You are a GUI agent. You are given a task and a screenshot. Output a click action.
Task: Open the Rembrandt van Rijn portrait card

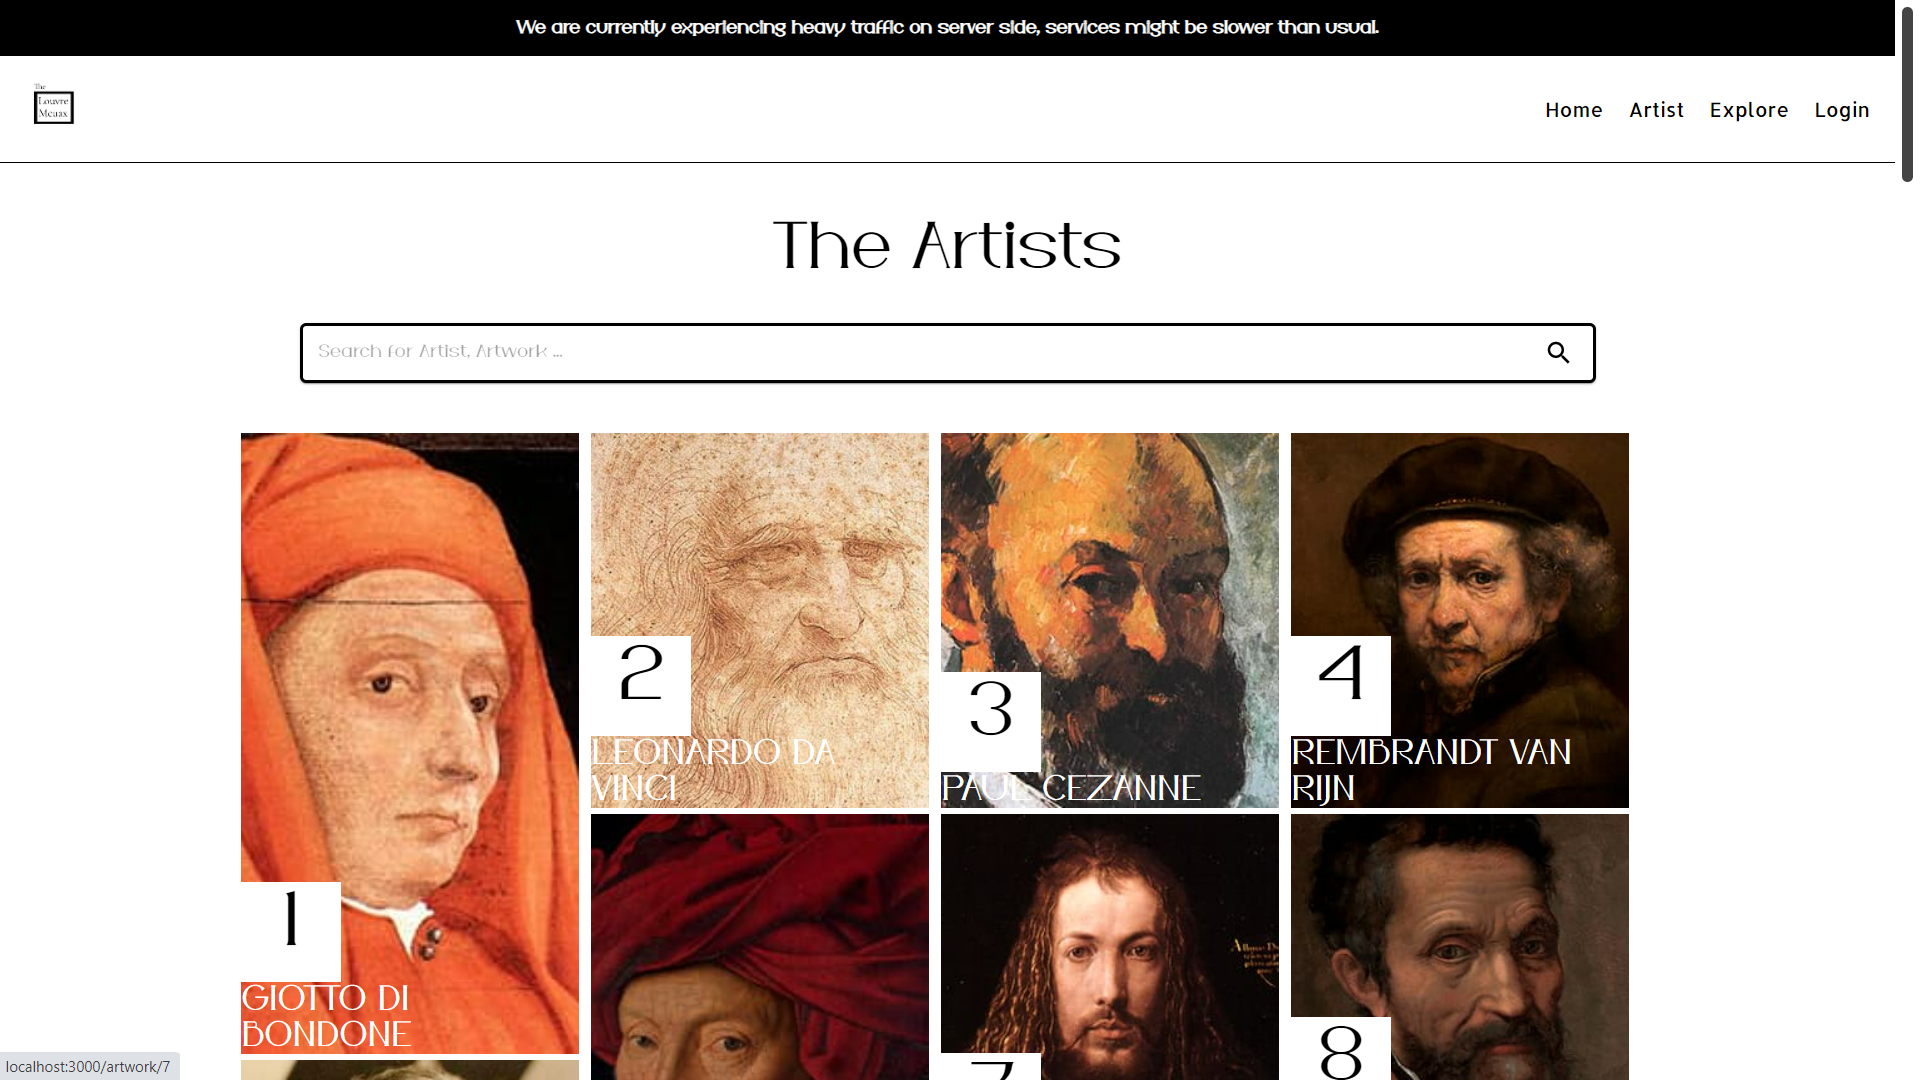point(1460,620)
